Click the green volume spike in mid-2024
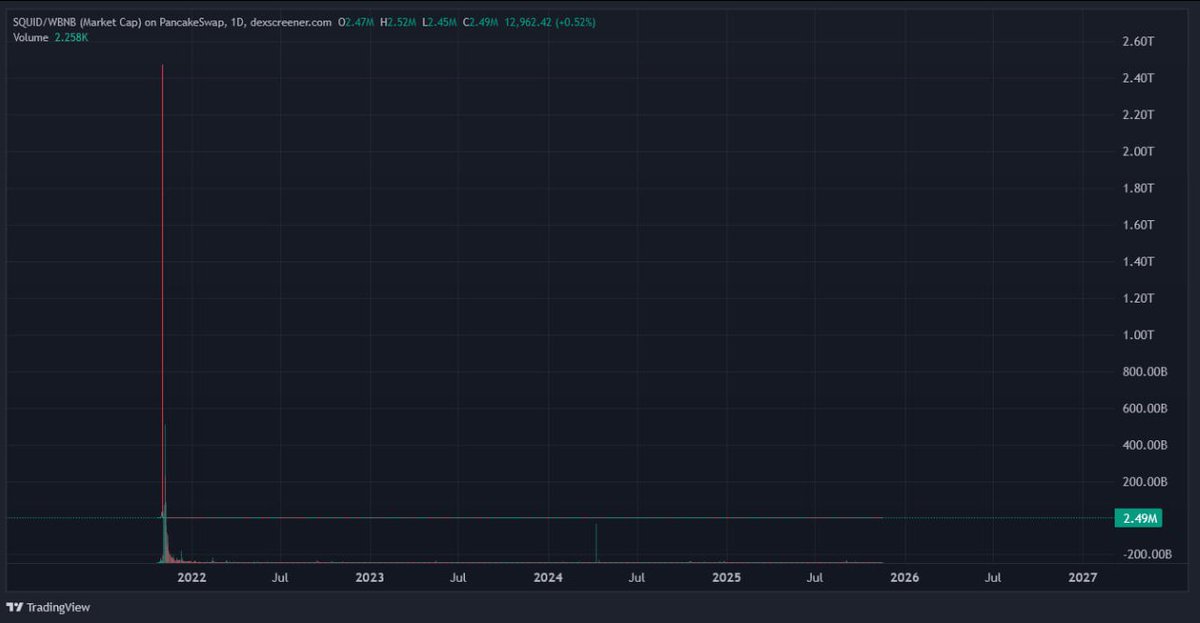The image size is (1200, 623). pos(596,543)
